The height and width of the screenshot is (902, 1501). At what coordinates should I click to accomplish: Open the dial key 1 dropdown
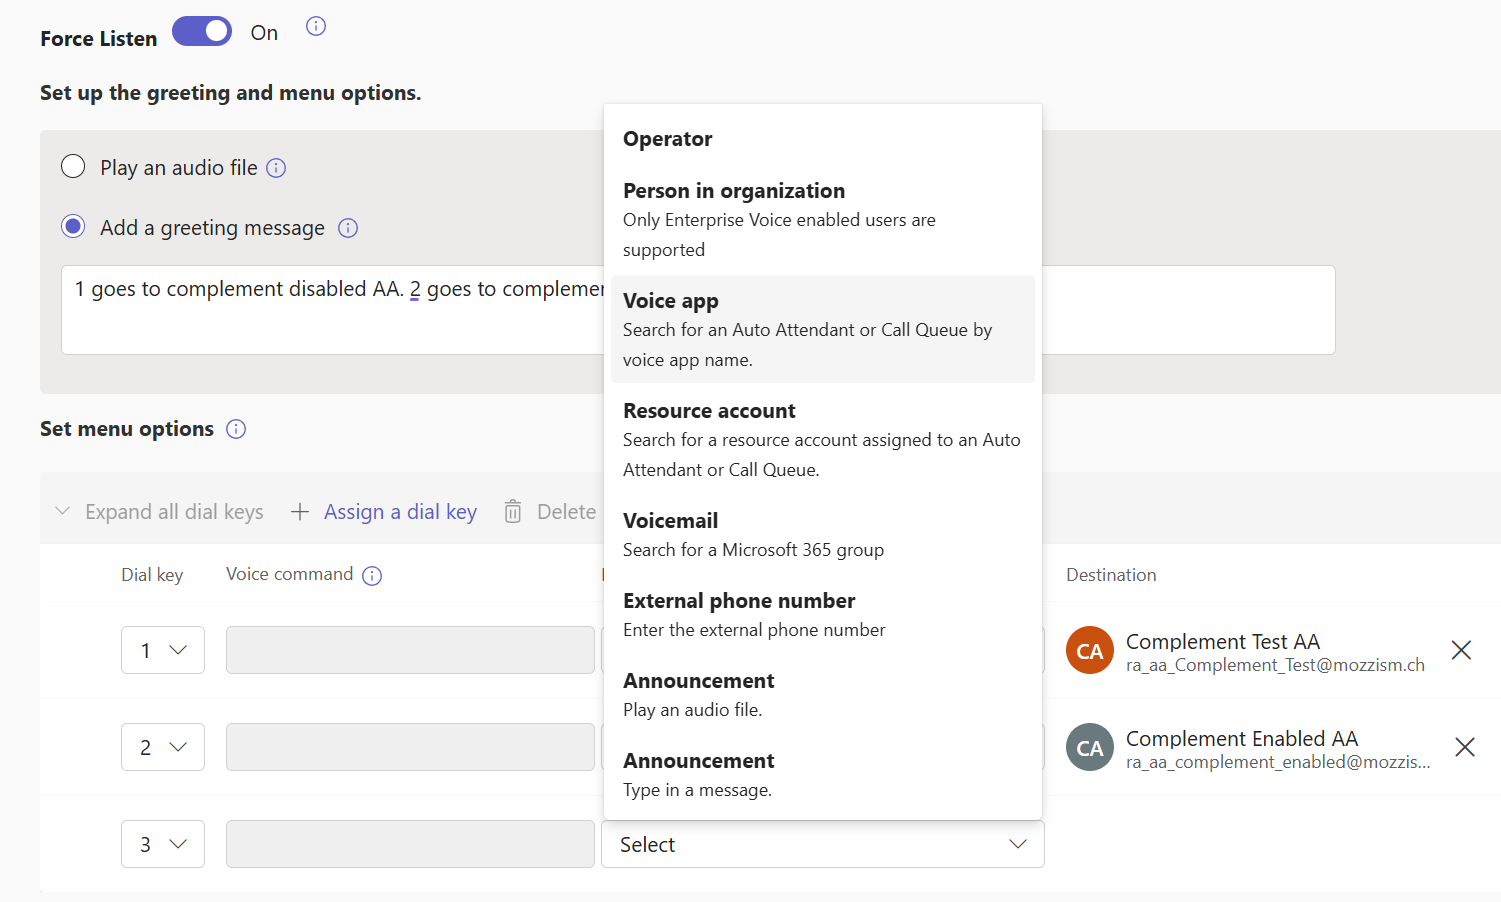163,650
